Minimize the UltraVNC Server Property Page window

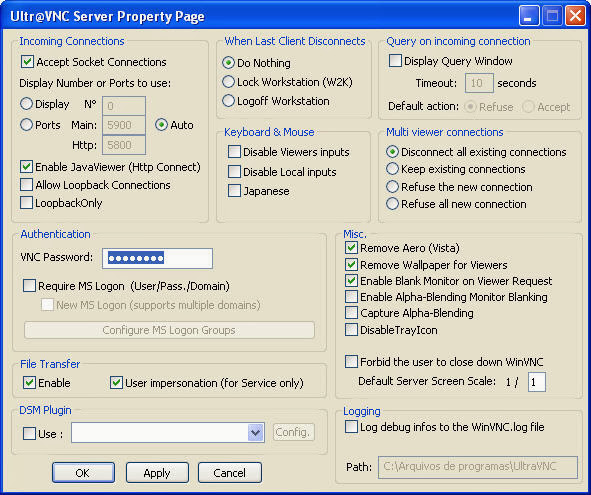[529, 16]
